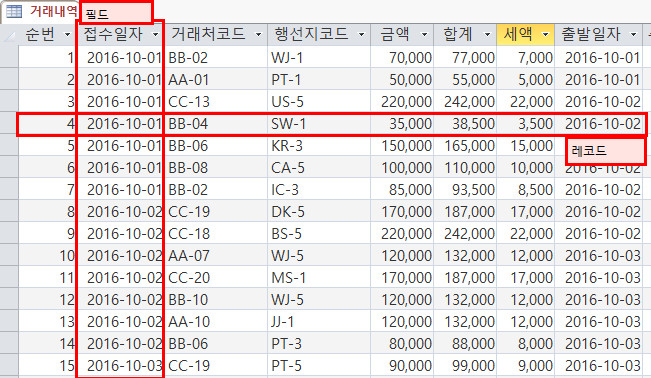
Task: Click the BB-04 client code cell
Action: [216, 123]
